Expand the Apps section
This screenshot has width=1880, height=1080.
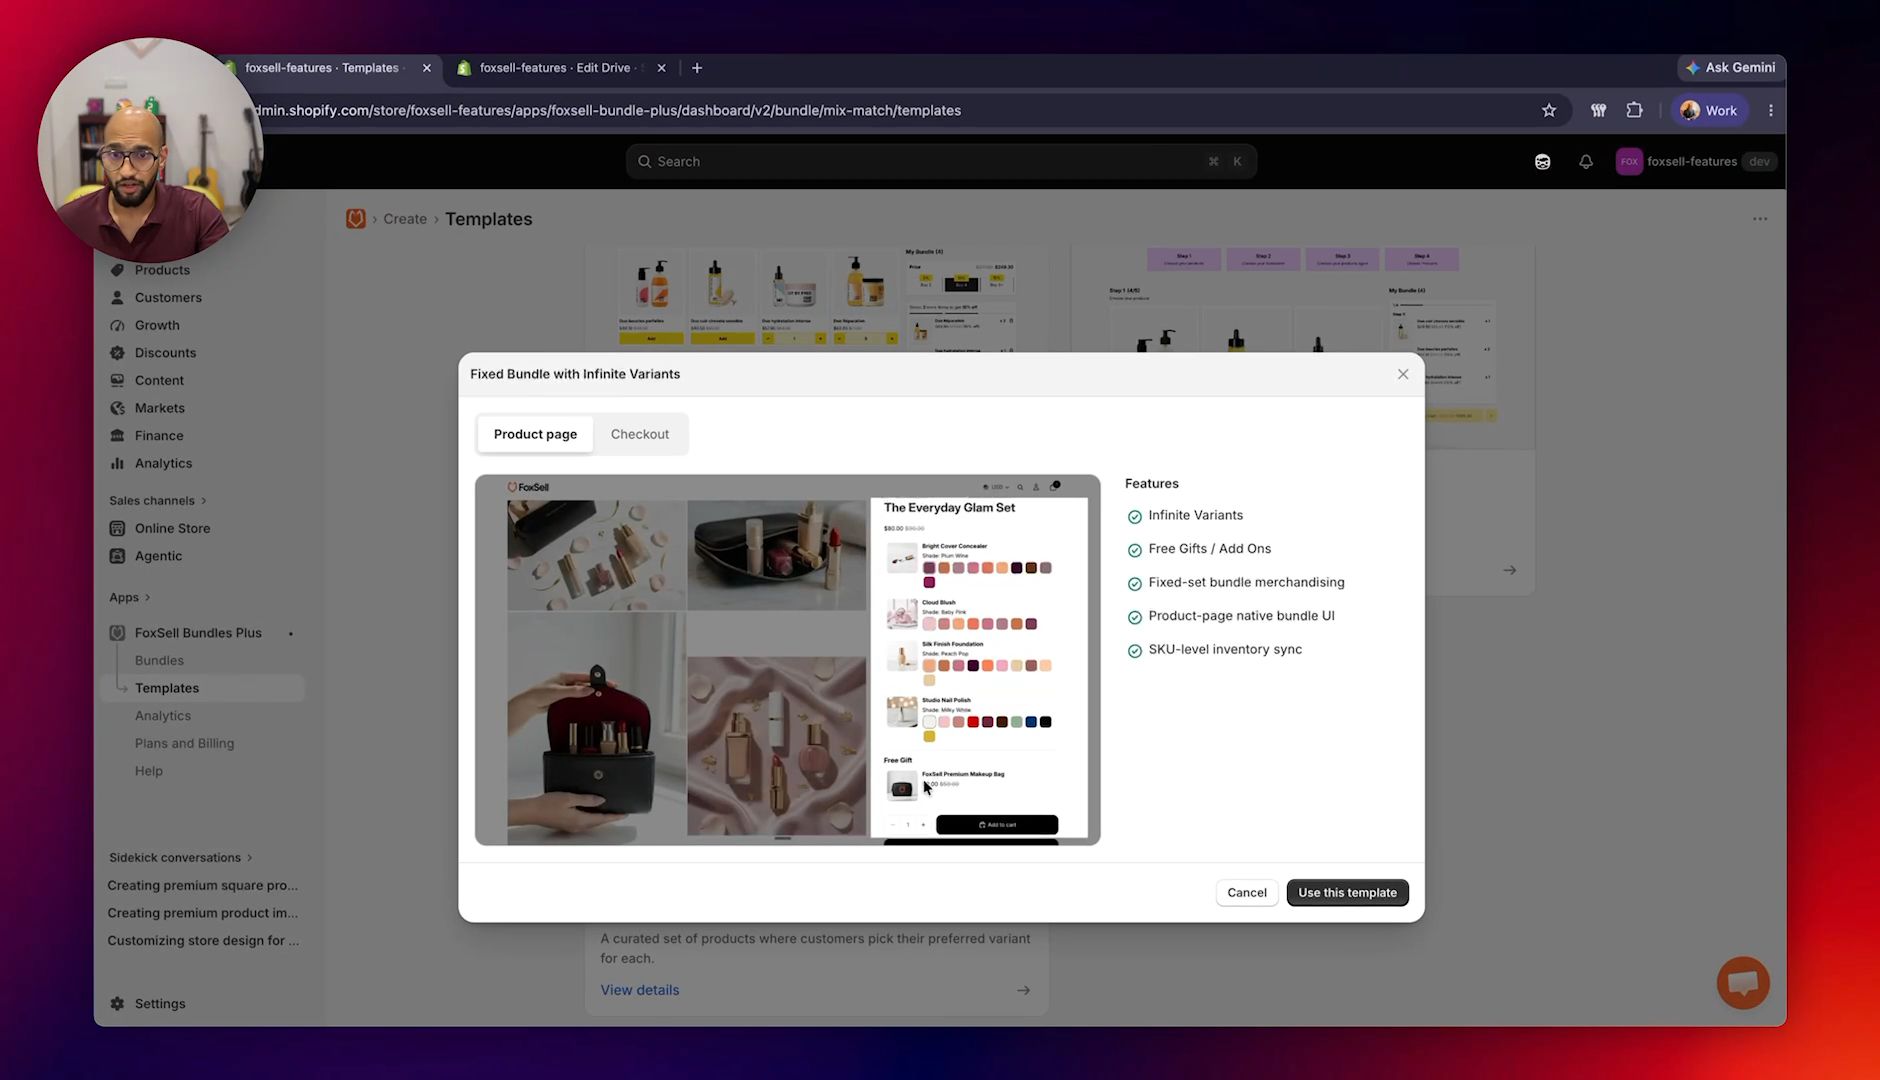pos(130,598)
